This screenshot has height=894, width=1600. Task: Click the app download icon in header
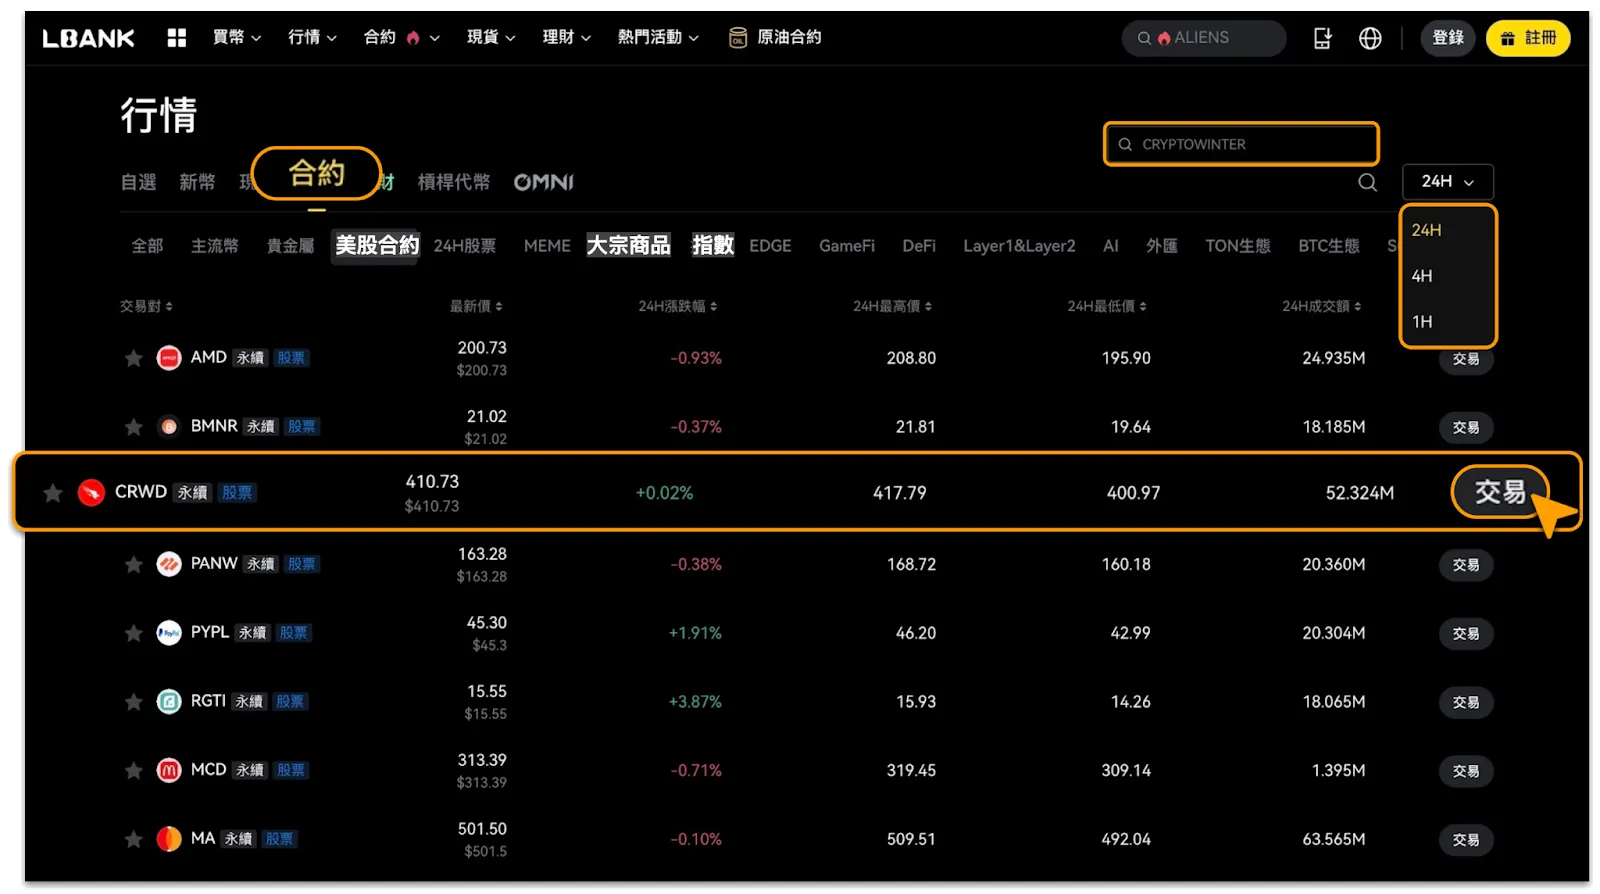click(1322, 38)
